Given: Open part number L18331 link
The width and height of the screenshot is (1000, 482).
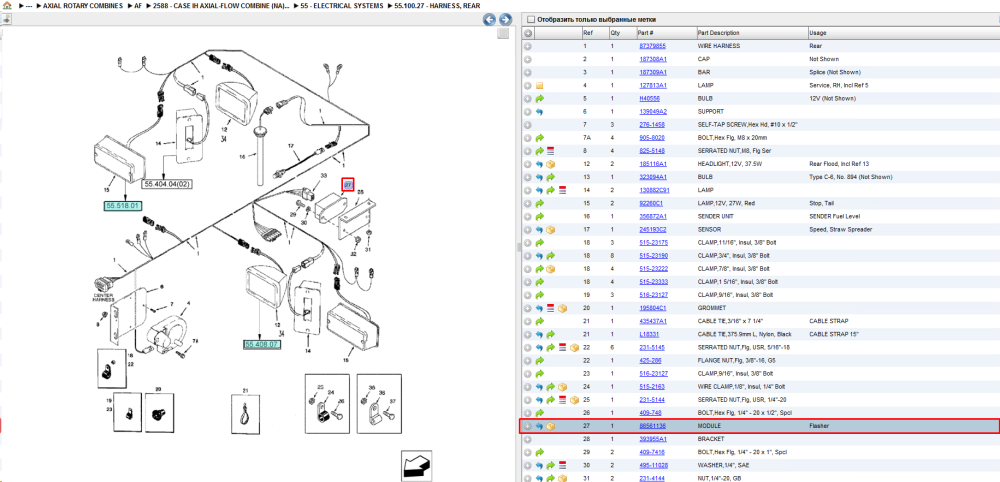Looking at the screenshot, I should (649, 334).
